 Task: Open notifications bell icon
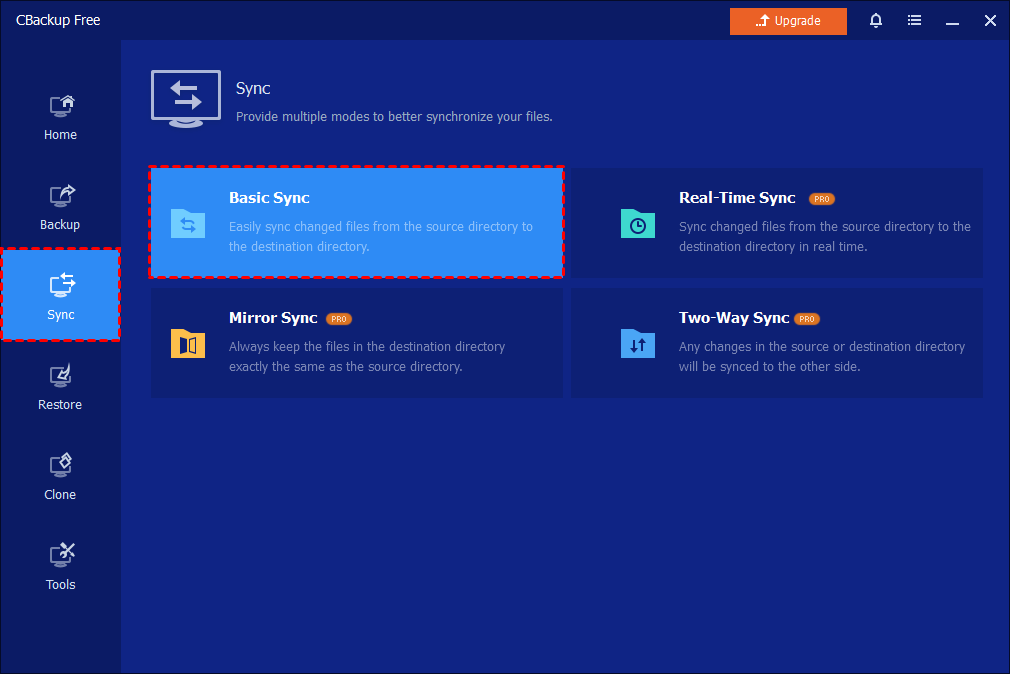(x=876, y=21)
